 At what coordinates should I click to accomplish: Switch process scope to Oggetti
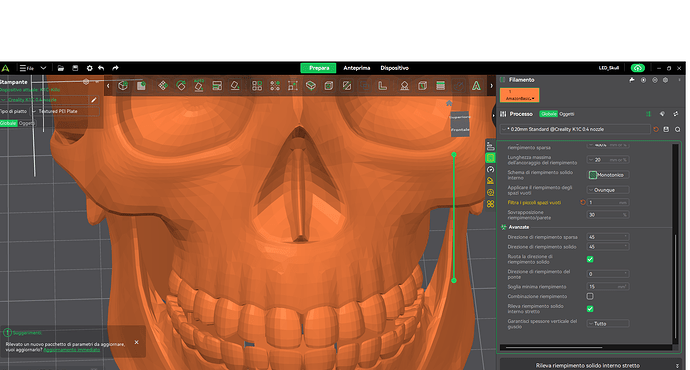point(567,114)
